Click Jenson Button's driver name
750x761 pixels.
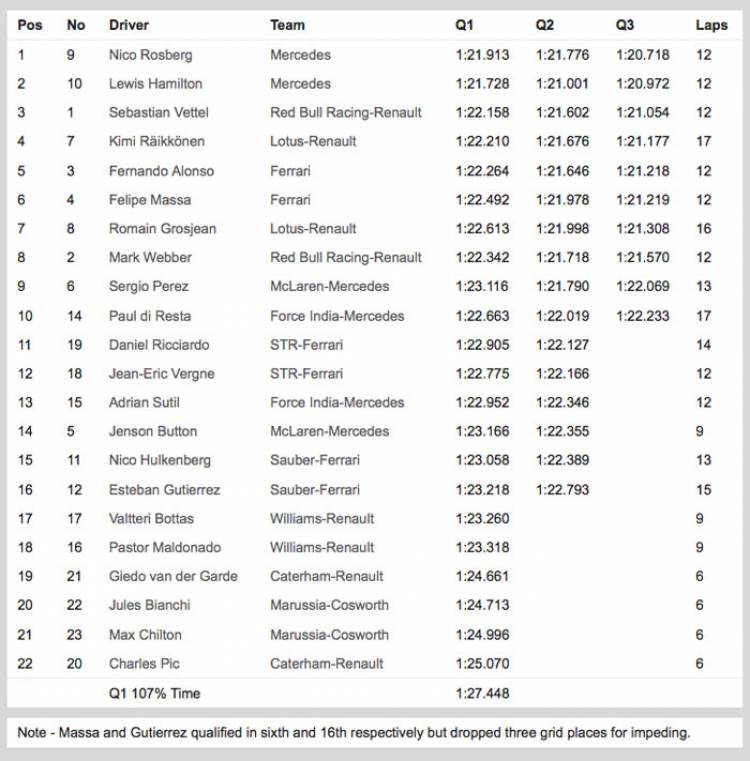pos(153,432)
